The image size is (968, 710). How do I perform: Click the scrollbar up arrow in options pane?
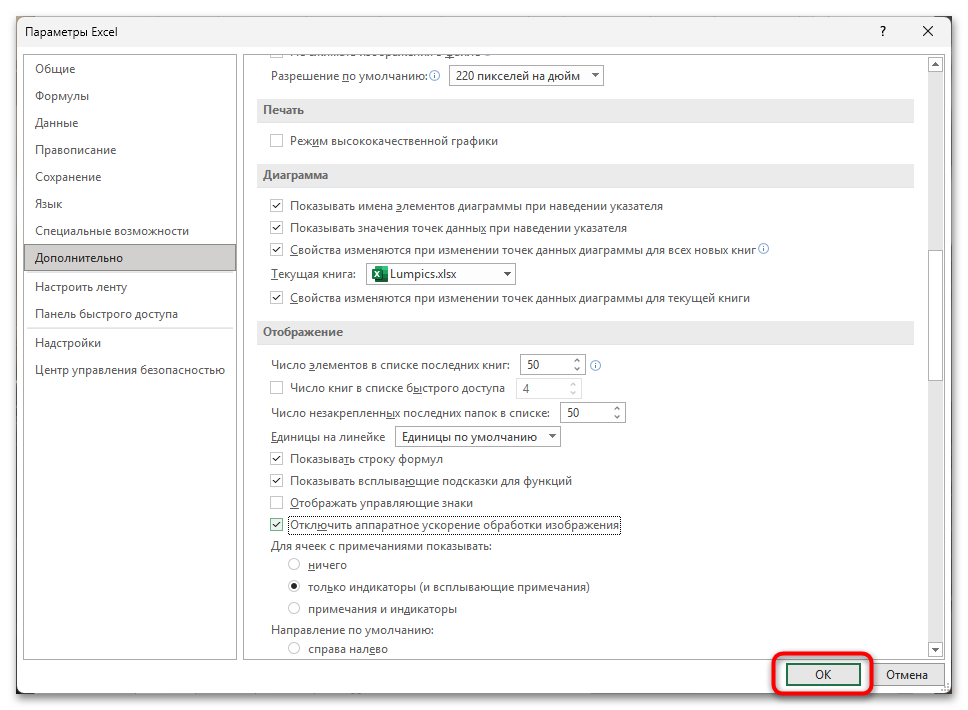coord(936,66)
